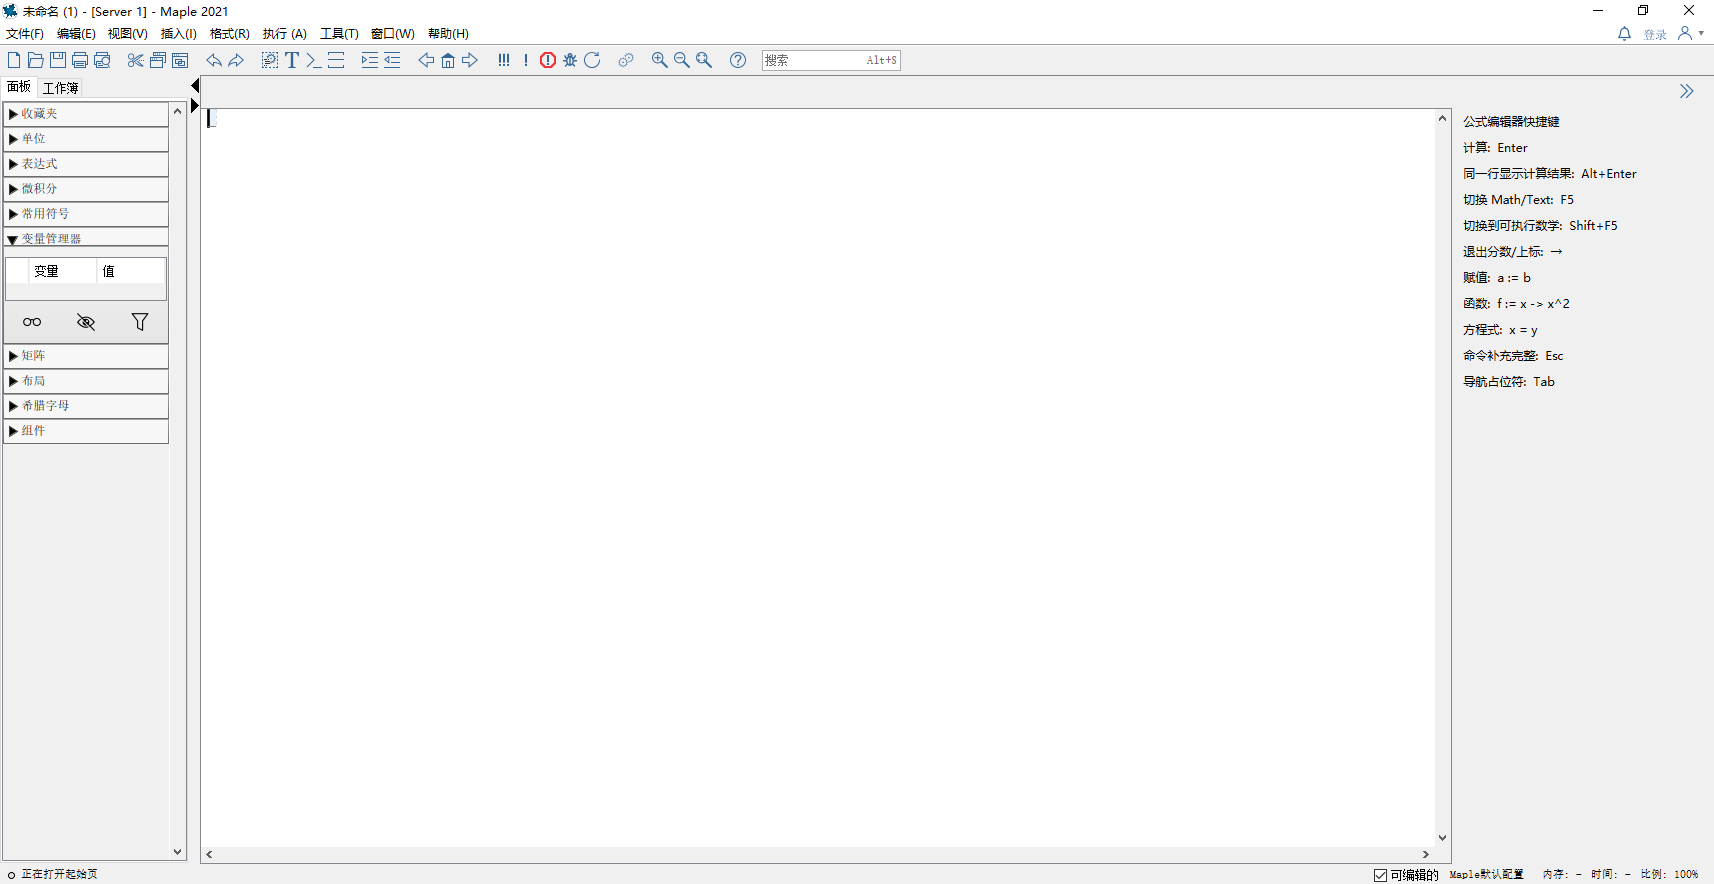Viewport: 1714px width, 884px height.
Task: Click the home icon in the toolbar
Action: (448, 60)
